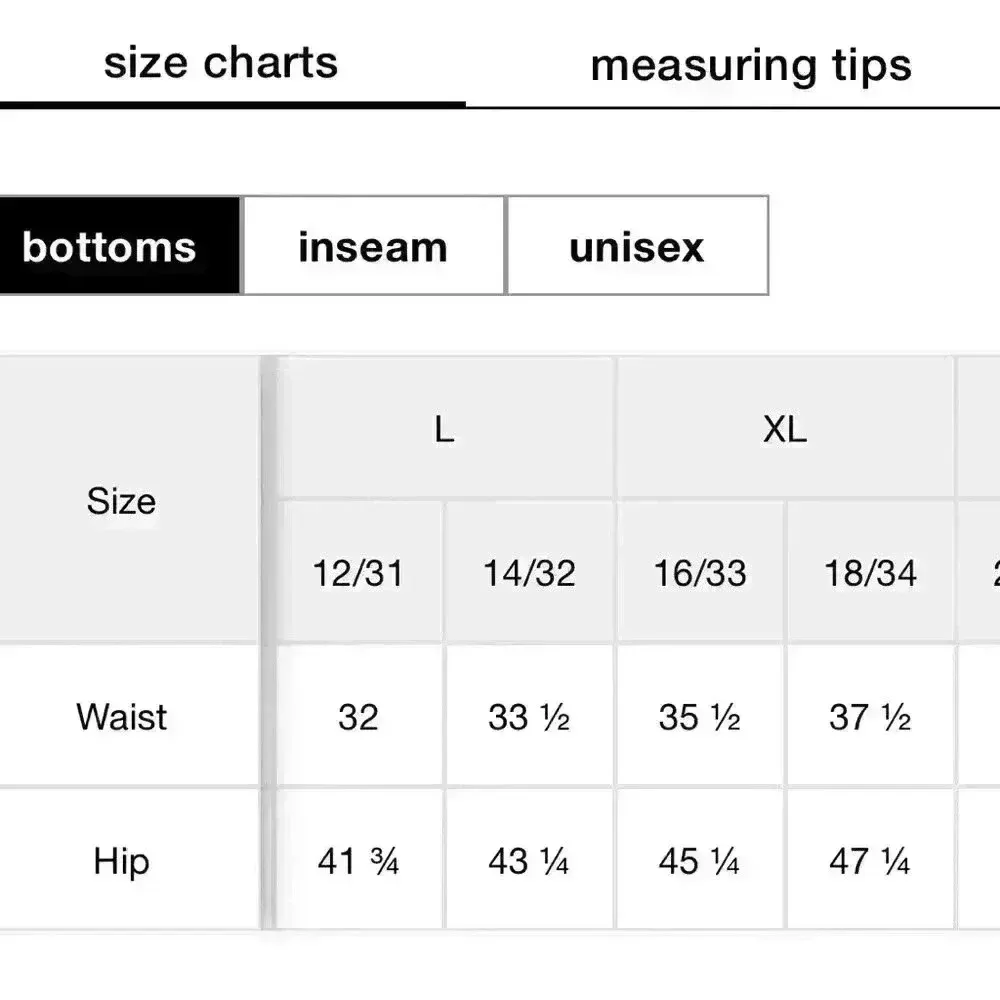1000x1000 pixels.
Task: Click the waist value 32
Action: (x=358, y=717)
